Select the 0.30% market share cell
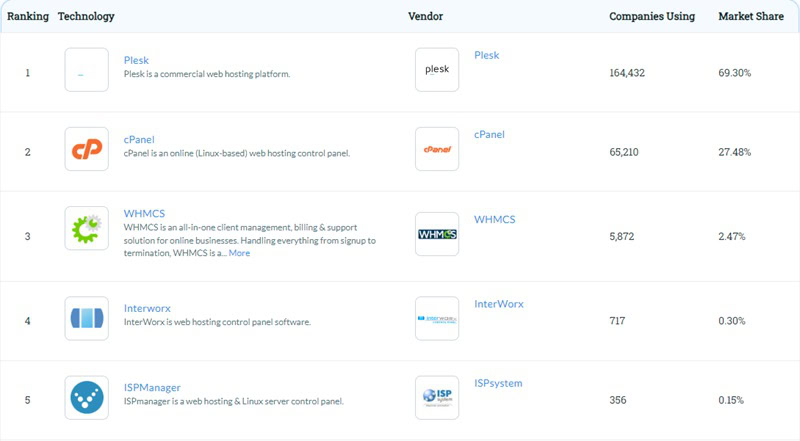The image size is (800, 441). pos(732,321)
